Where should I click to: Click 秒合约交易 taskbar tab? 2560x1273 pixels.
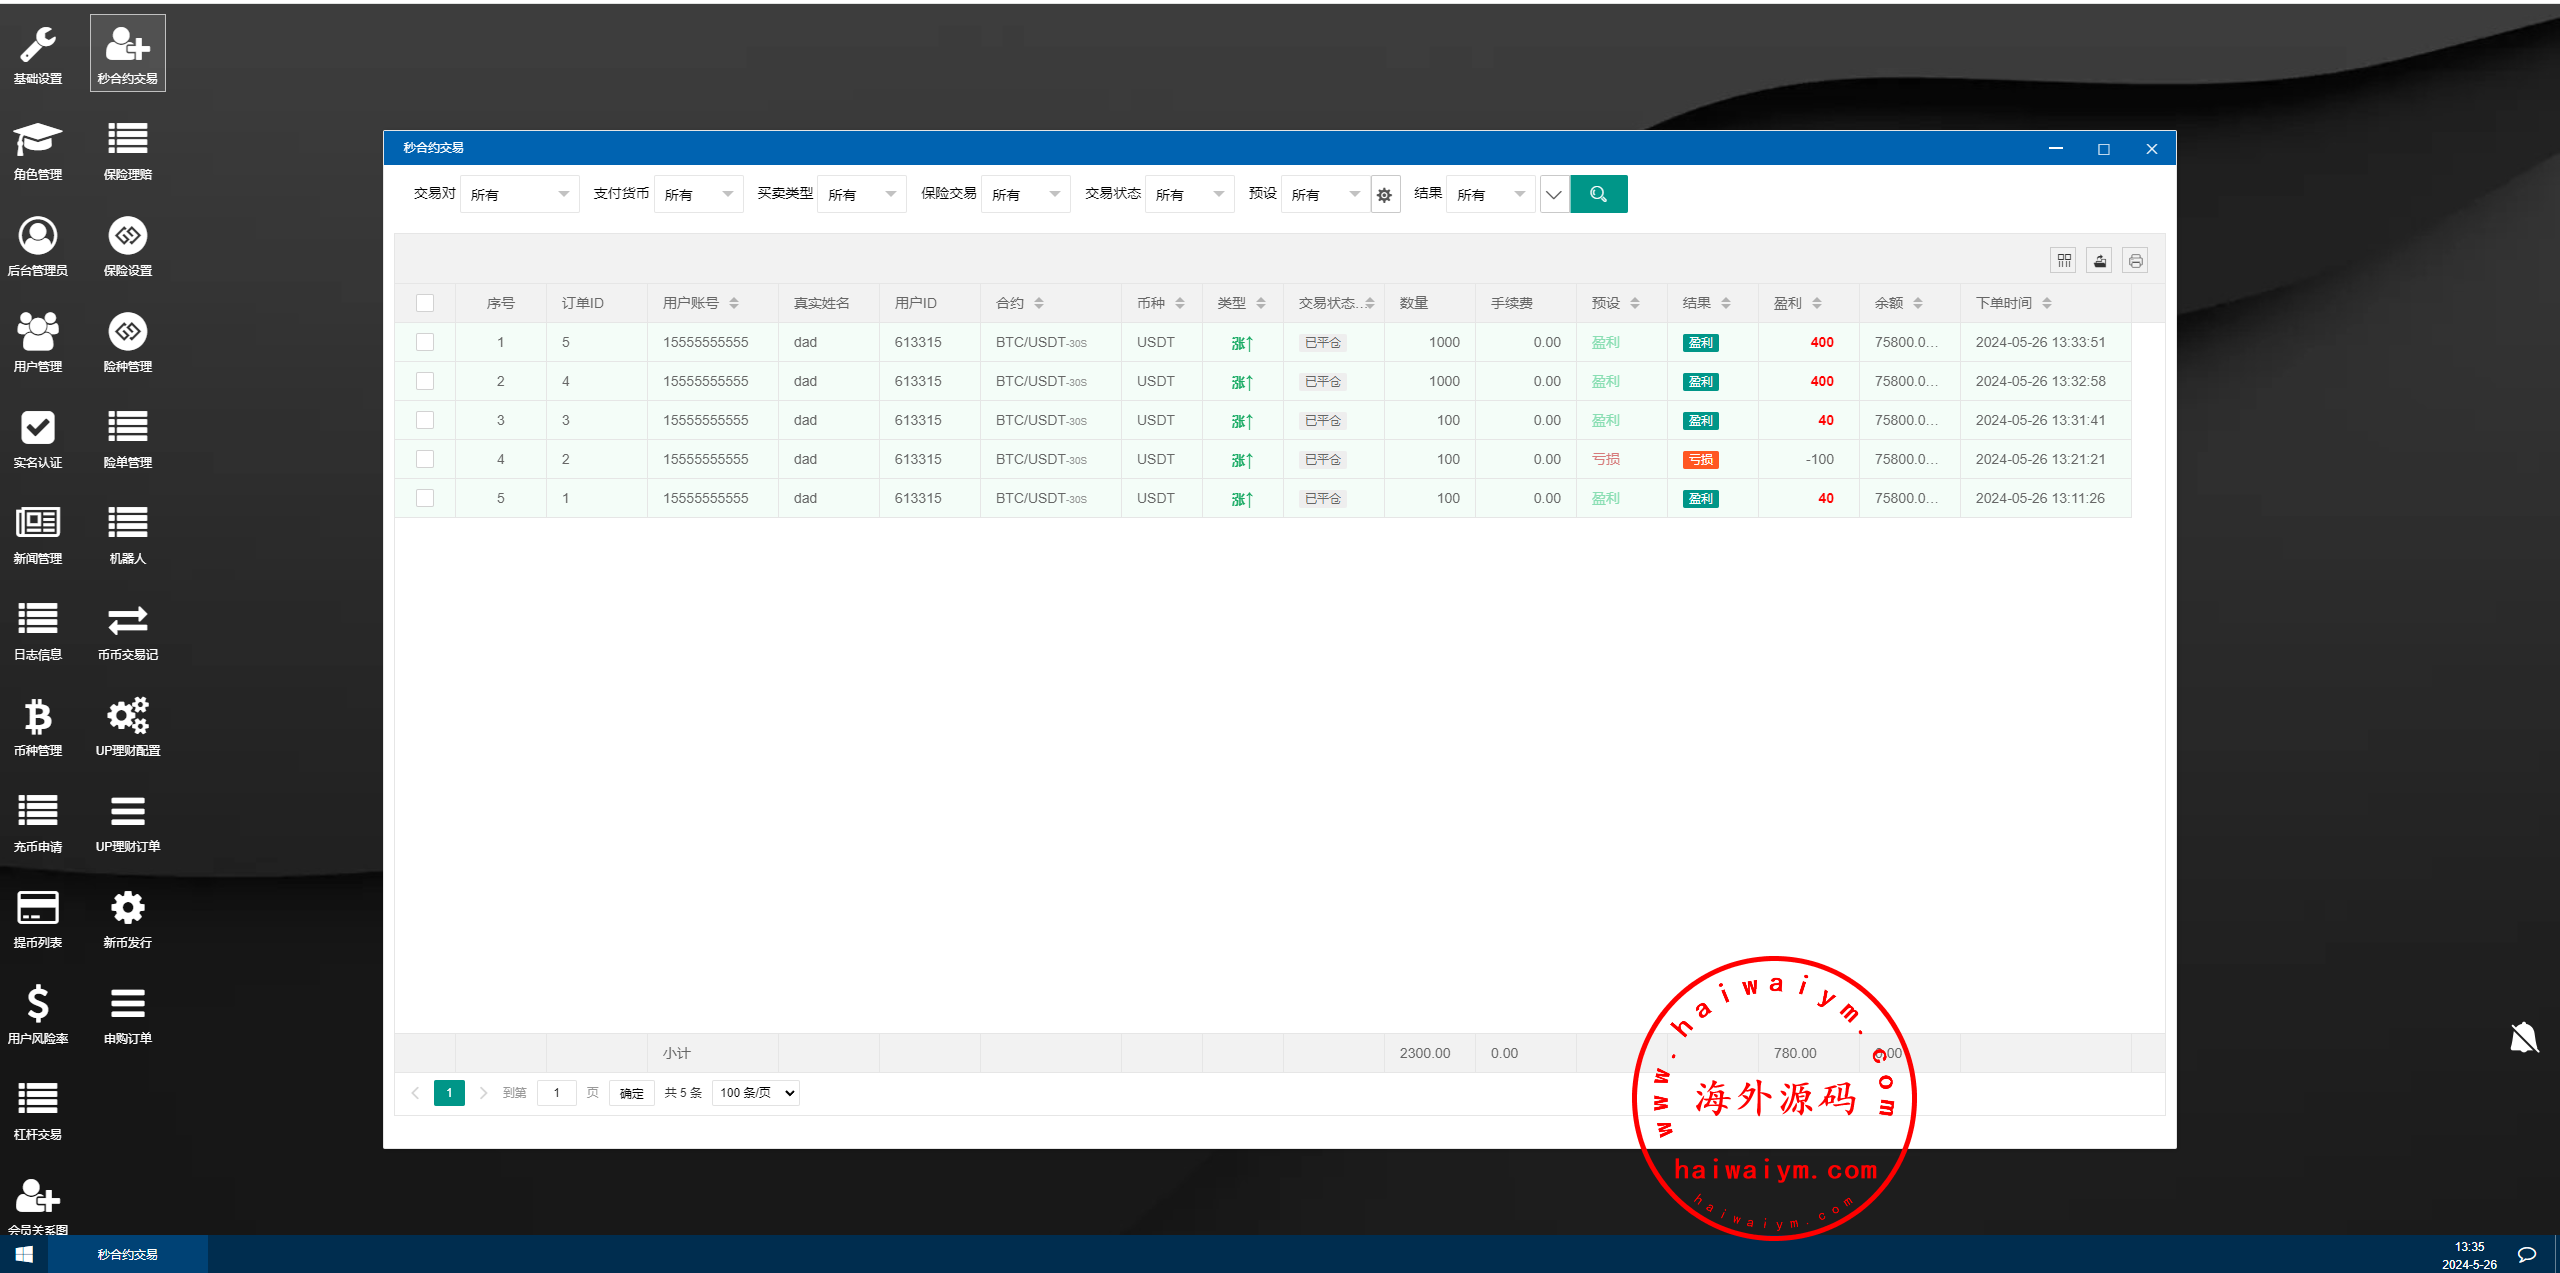[128, 1254]
